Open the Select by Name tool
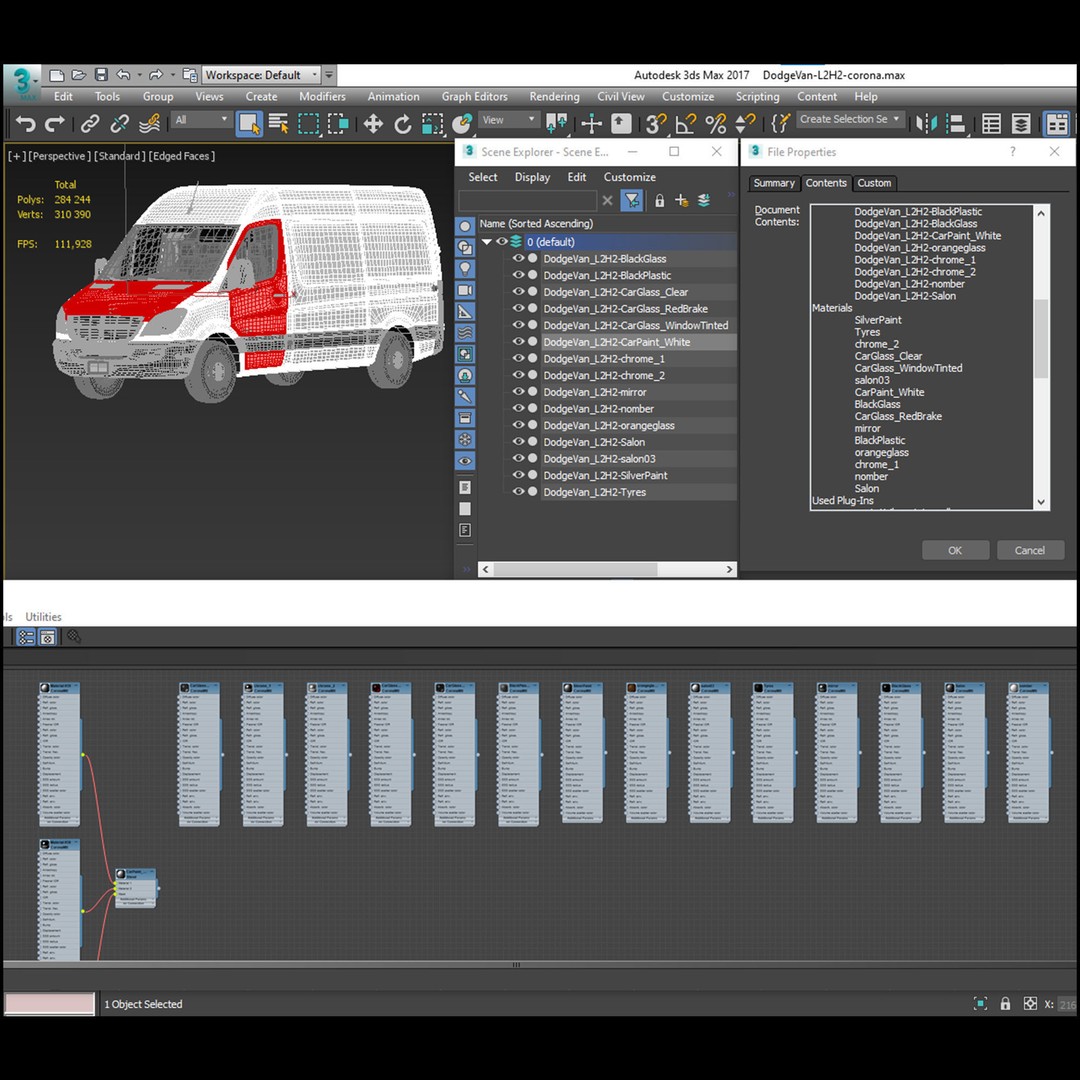1080x1080 pixels. pyautogui.click(x=278, y=124)
